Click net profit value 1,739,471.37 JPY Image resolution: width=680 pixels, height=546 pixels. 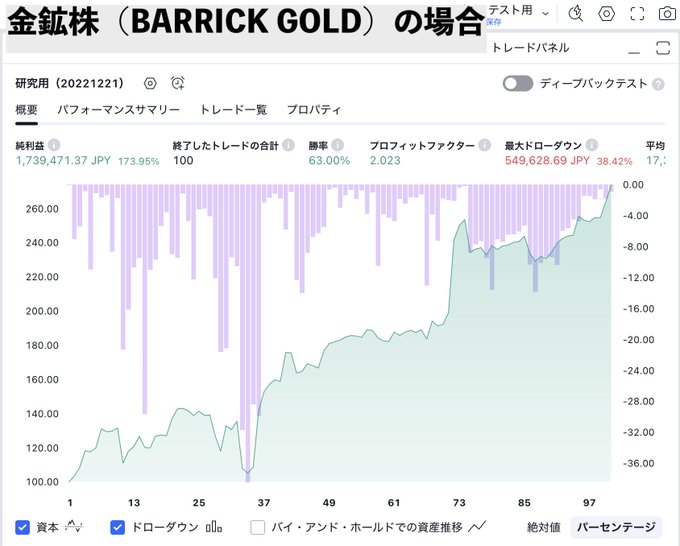[x=63, y=161]
